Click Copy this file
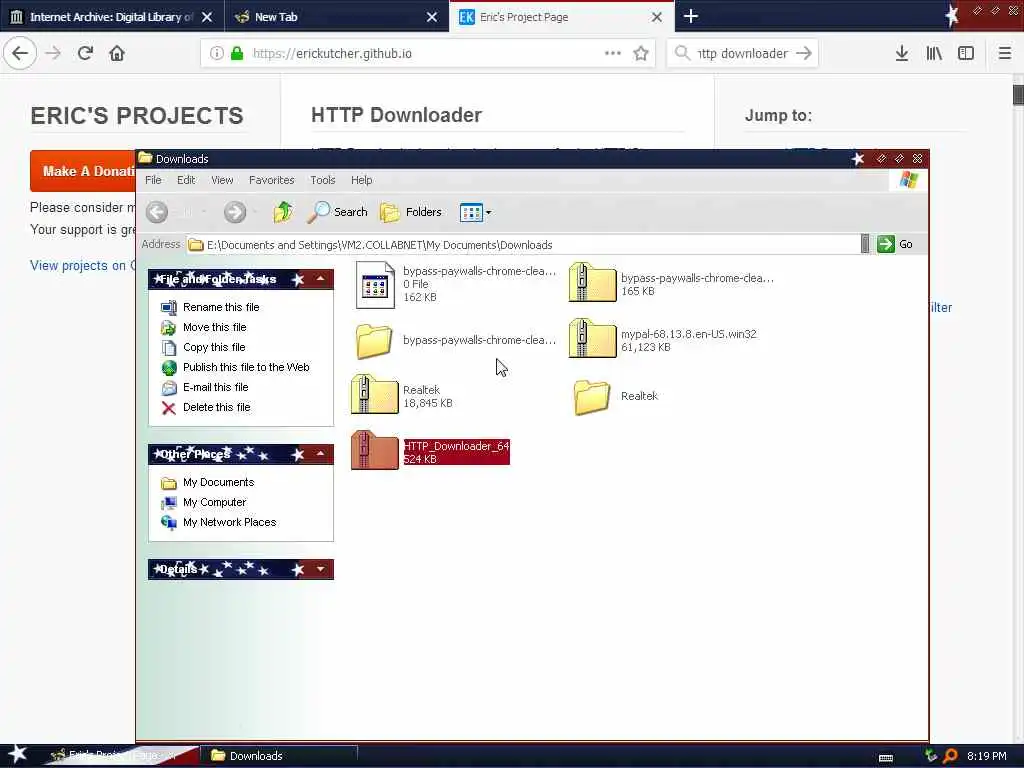Viewport: 1024px width, 768px height. point(214,347)
